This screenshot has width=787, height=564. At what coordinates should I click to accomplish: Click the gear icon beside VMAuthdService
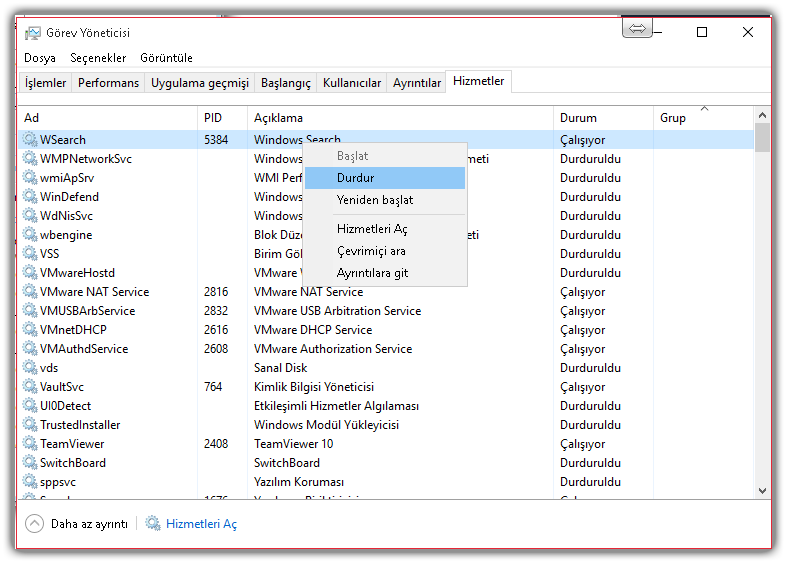click(30, 348)
